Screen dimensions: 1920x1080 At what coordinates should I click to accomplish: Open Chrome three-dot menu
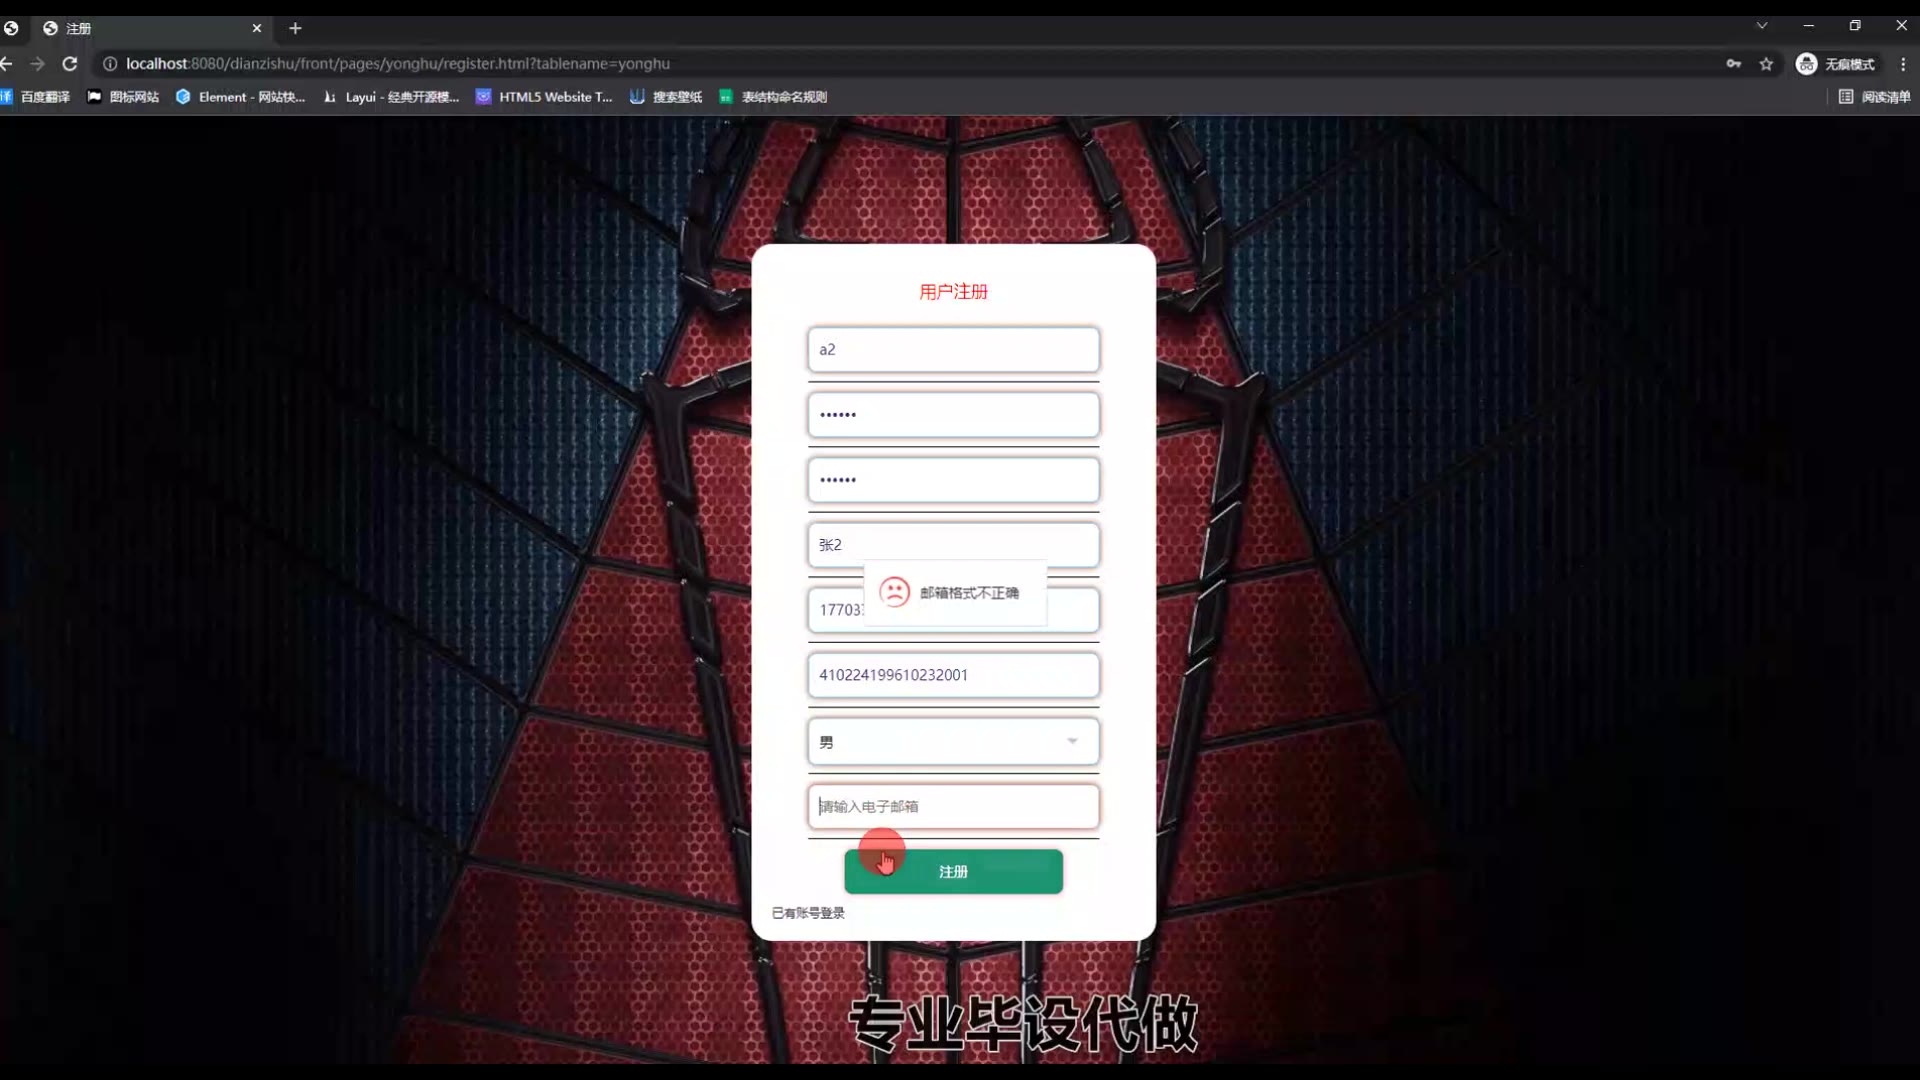tap(1903, 64)
